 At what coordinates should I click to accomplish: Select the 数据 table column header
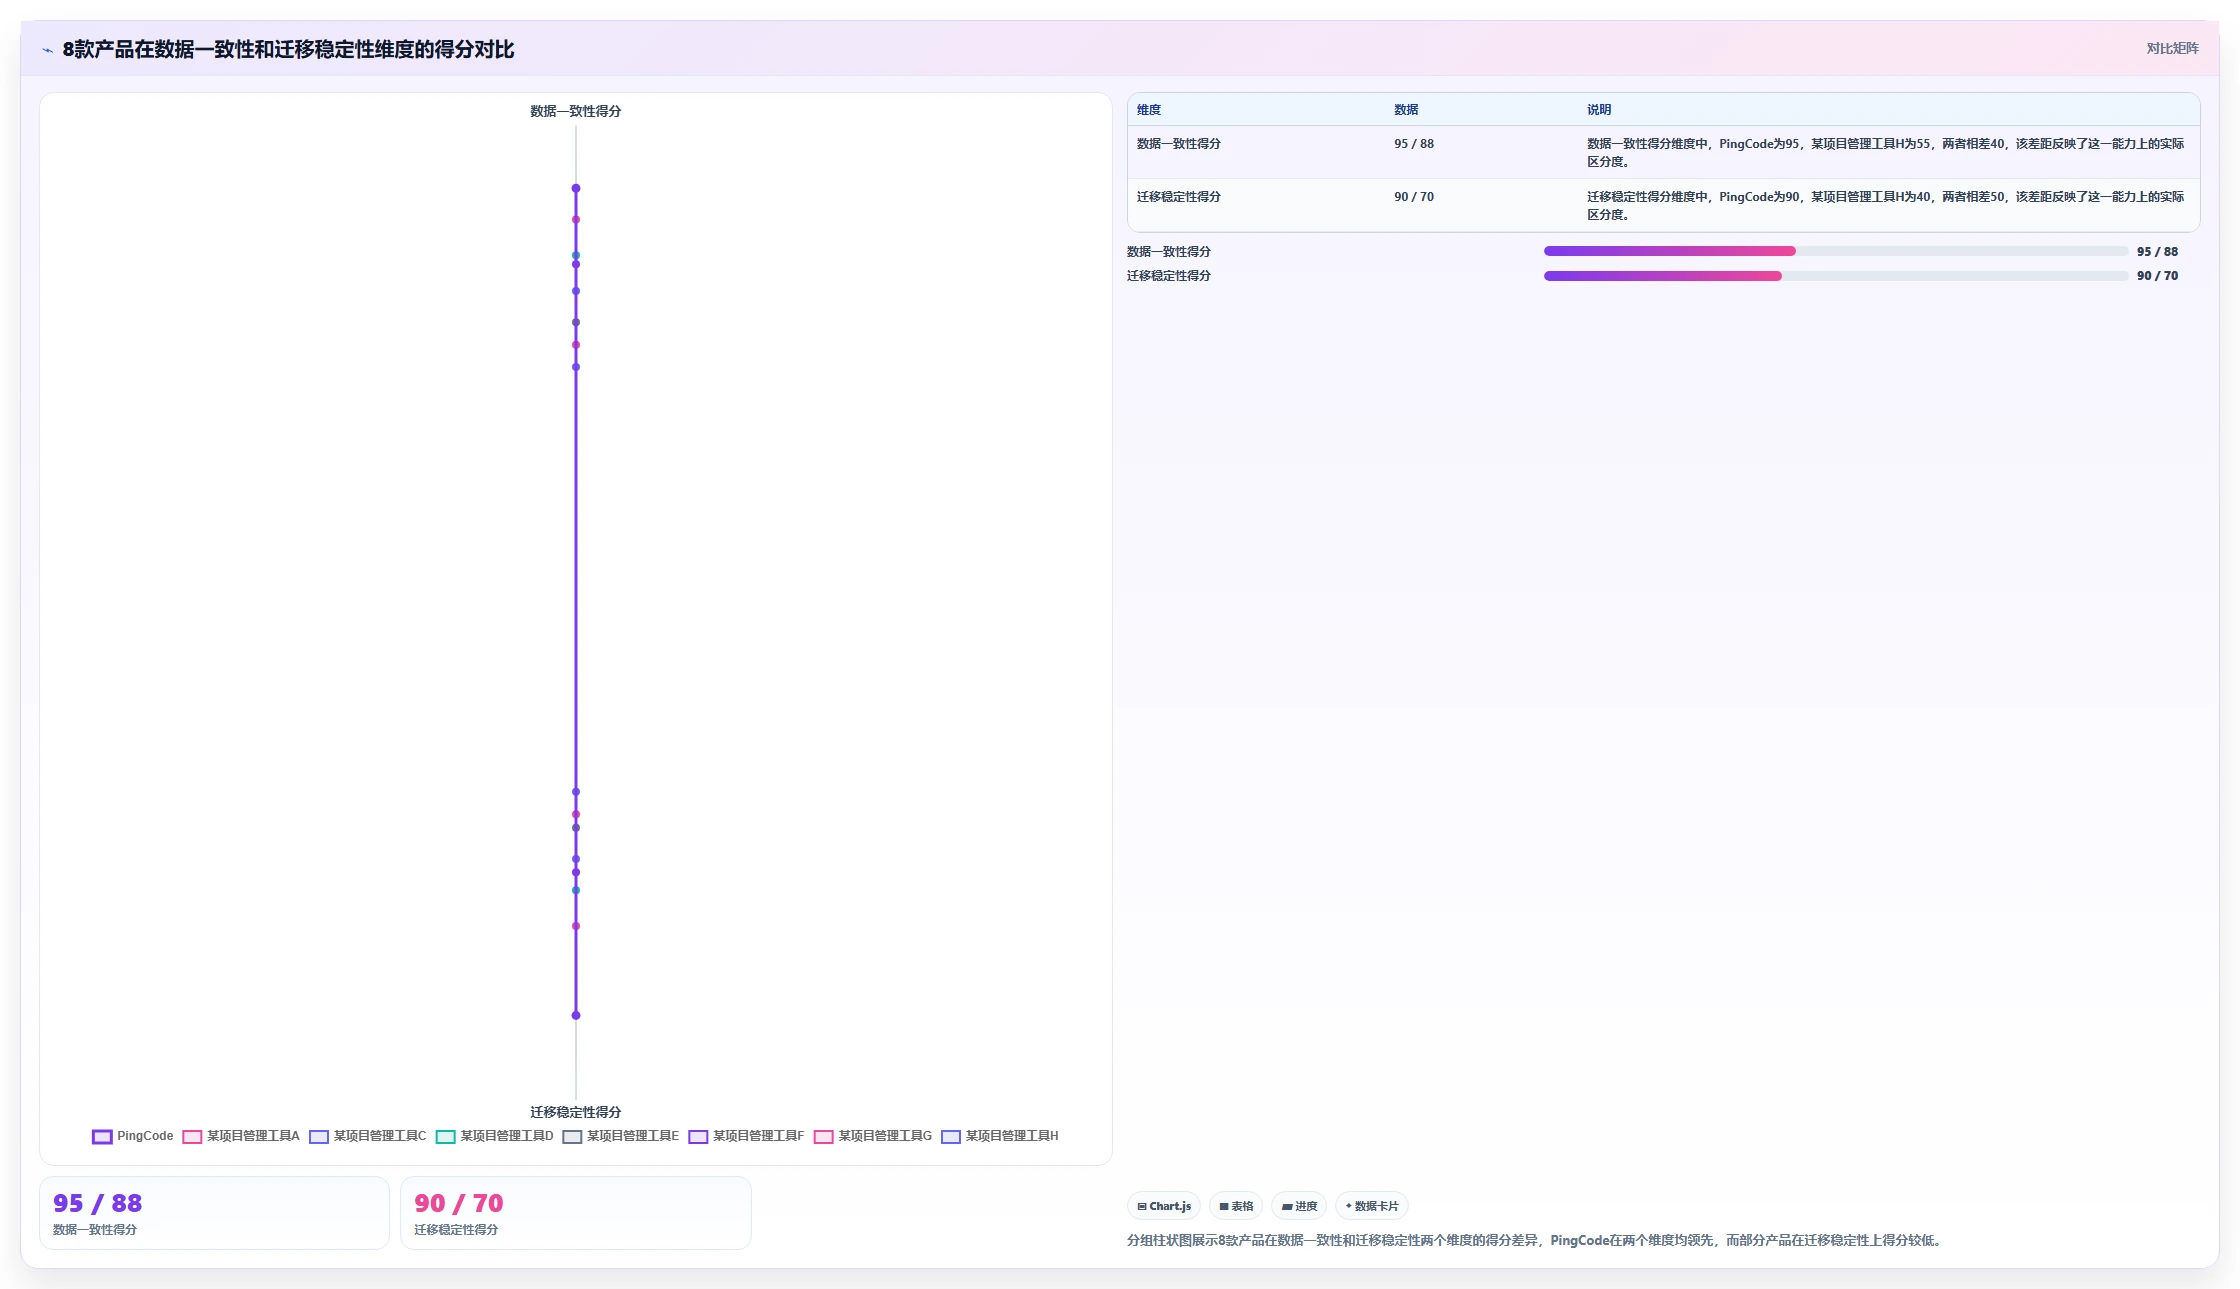1406,110
